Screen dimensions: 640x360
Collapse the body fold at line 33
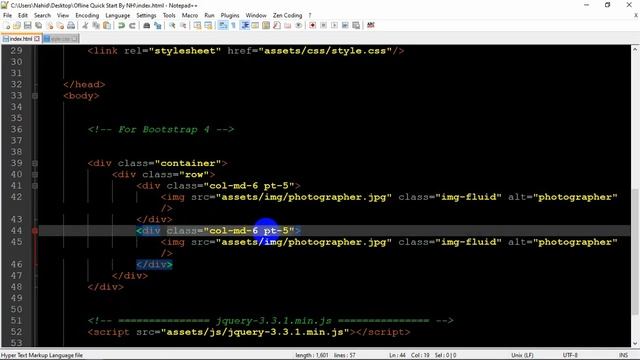tap(35, 96)
